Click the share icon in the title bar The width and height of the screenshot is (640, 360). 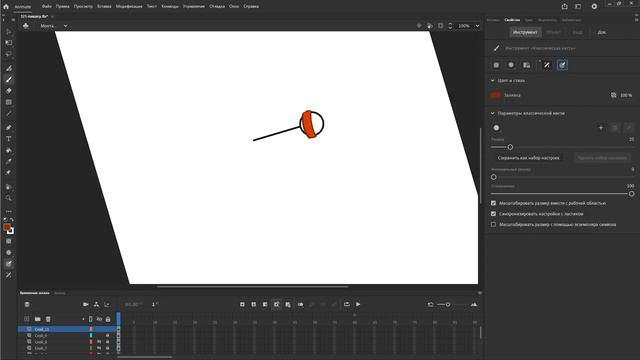point(564,7)
